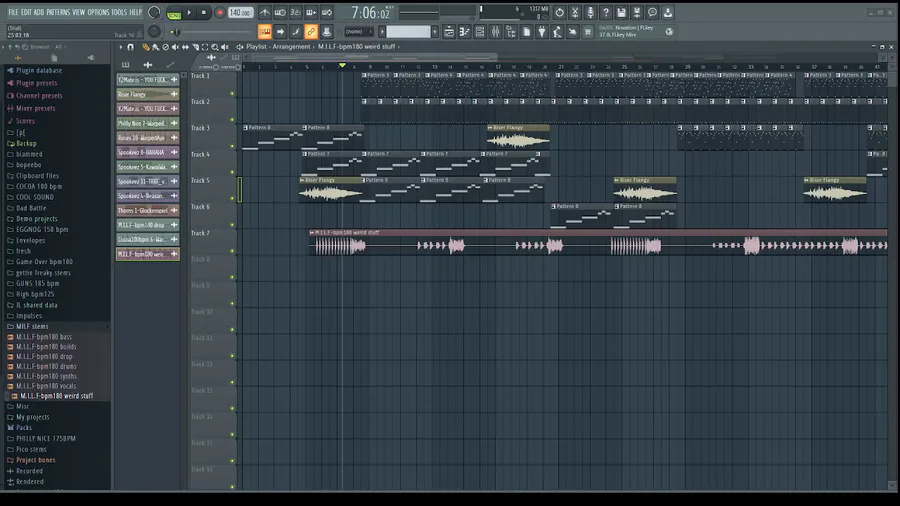
Task: Select Thorns 1-Glockenspiel in clip picker
Action: pos(148,211)
